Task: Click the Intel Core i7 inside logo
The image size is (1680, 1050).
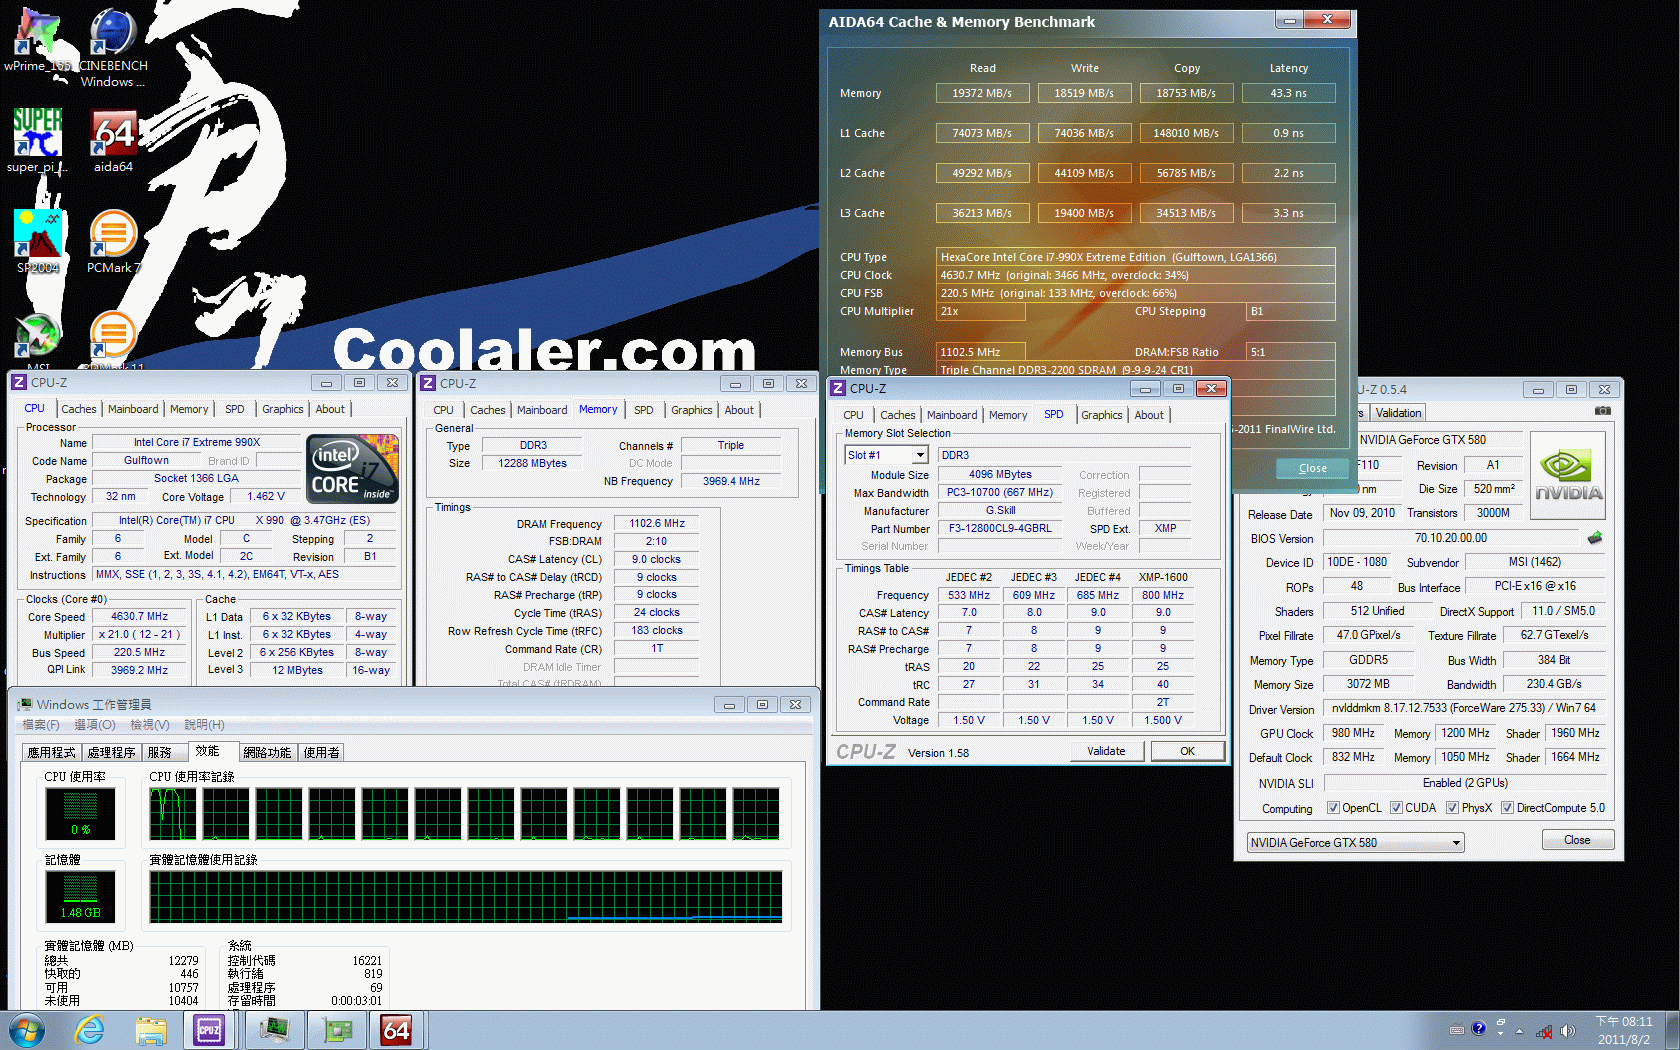Action: point(353,468)
